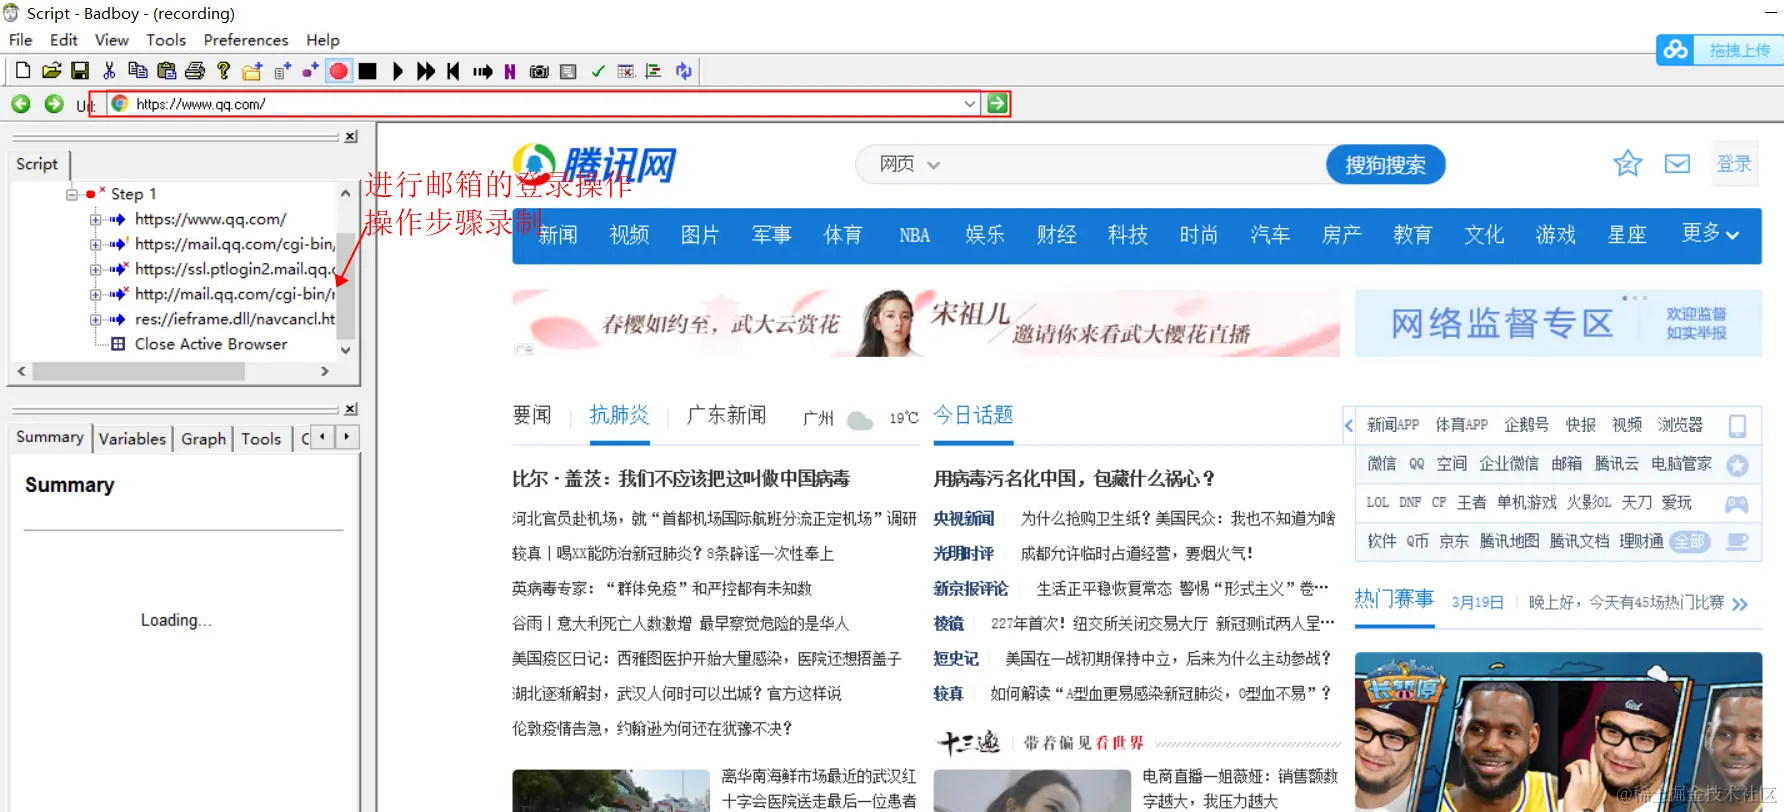
Task: Click the Cut scissors icon
Action: [109, 71]
